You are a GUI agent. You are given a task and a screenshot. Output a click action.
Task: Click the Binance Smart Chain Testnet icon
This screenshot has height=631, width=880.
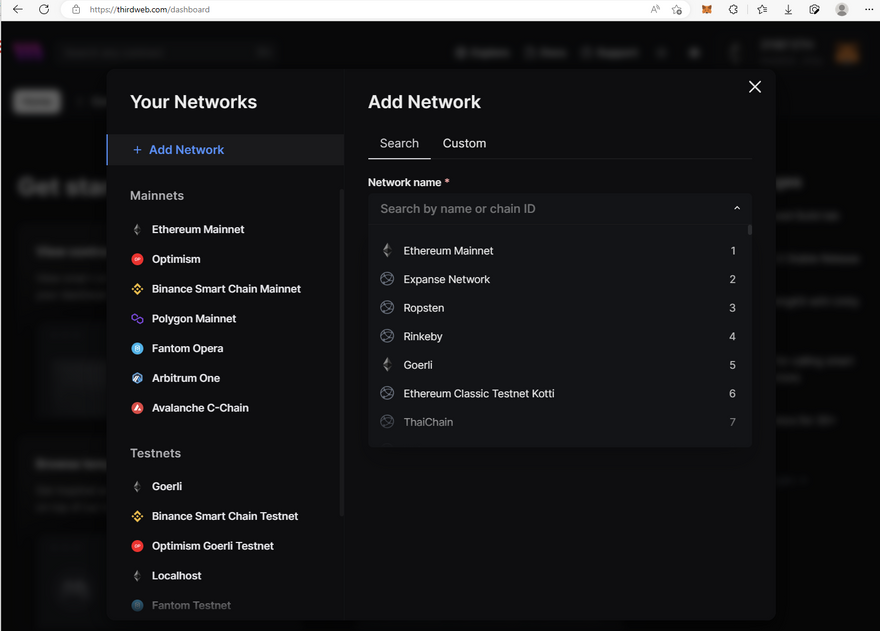click(137, 516)
